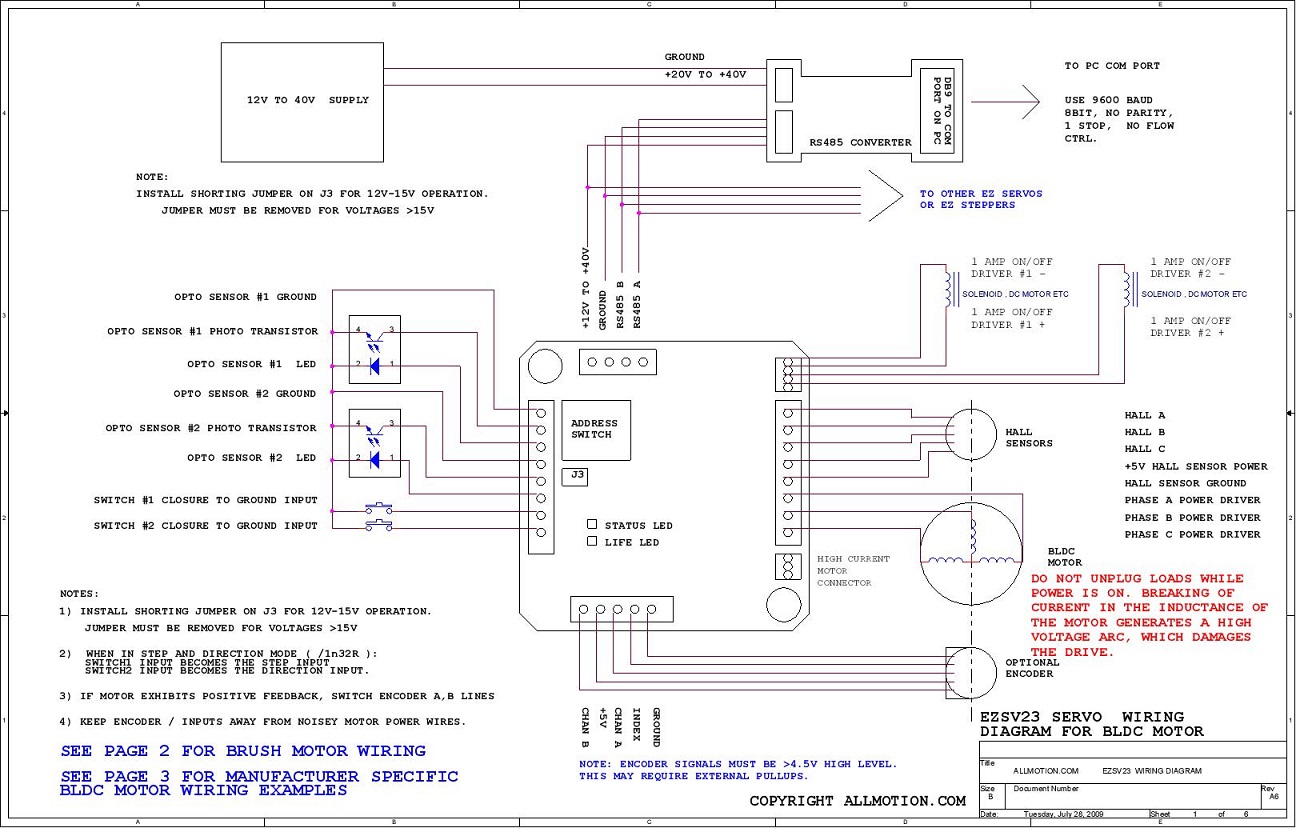
Task: Click 1 AMP ON/OFF DRIVER #2 - label
Action: [x=1191, y=267]
